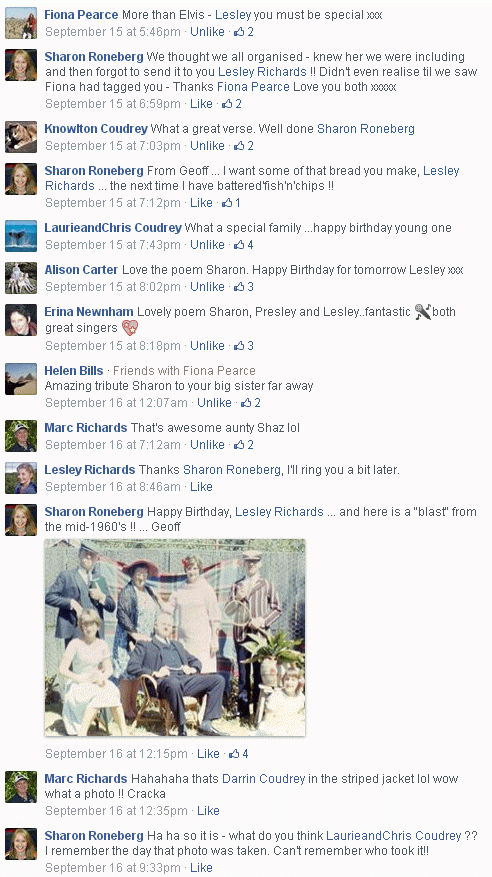Open tagged LaurieandChris Coudrey in Sharon's last comment
The height and width of the screenshot is (877, 492).
pyautogui.click(x=394, y=836)
